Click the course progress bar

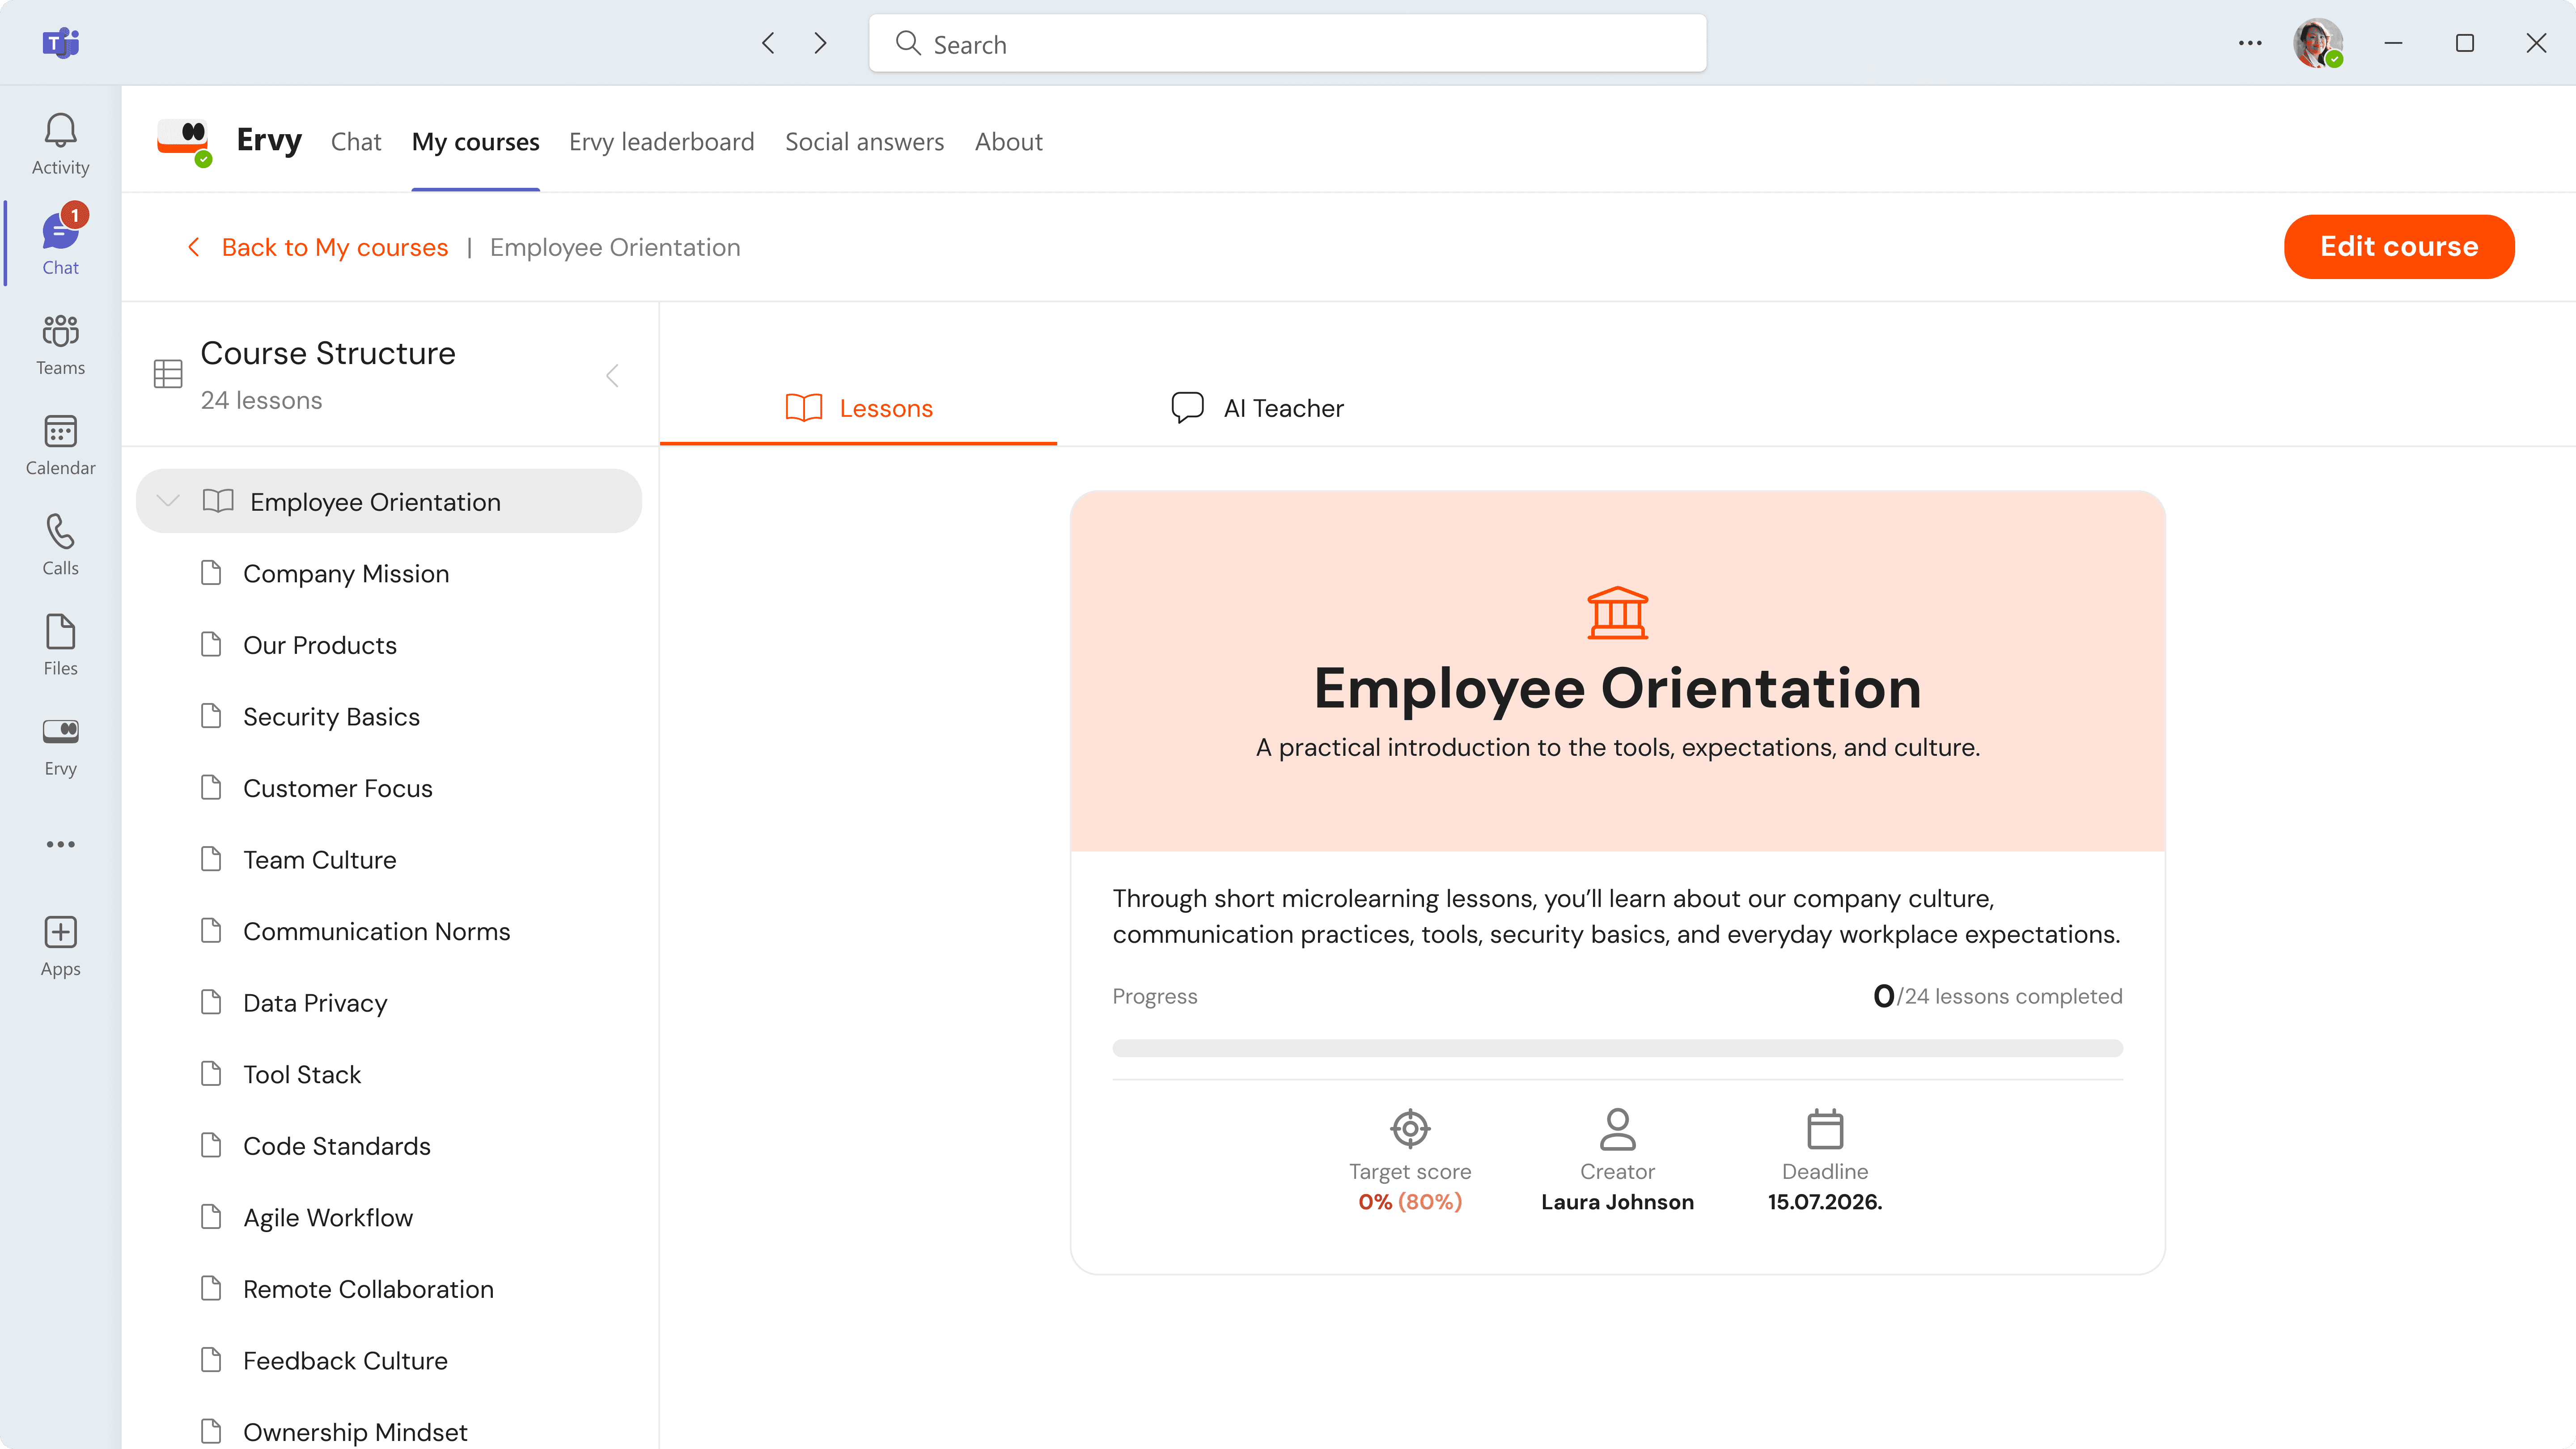[1617, 1048]
